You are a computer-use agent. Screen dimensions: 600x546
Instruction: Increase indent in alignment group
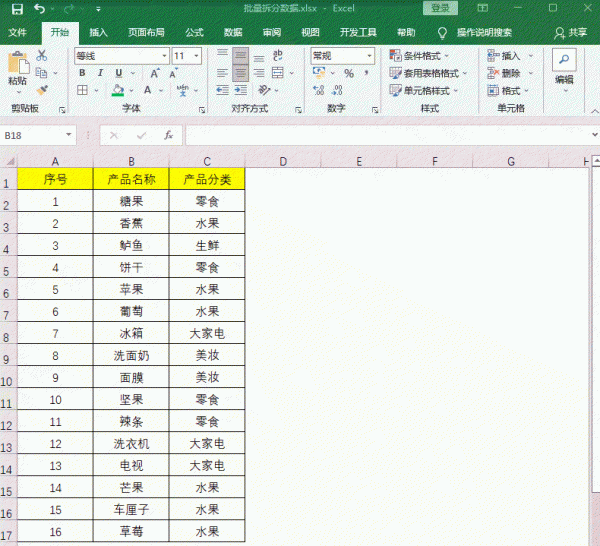(241, 90)
